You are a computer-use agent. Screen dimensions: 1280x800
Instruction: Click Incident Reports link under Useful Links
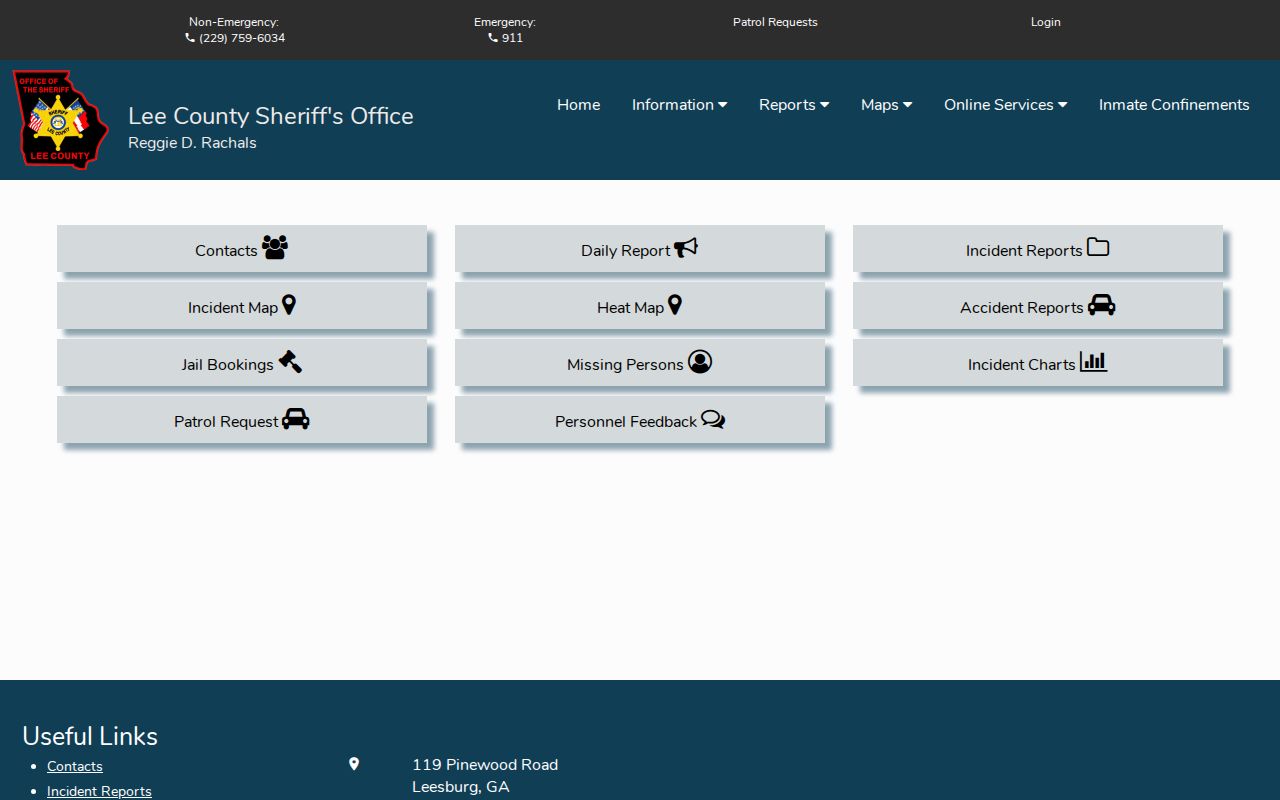99,791
